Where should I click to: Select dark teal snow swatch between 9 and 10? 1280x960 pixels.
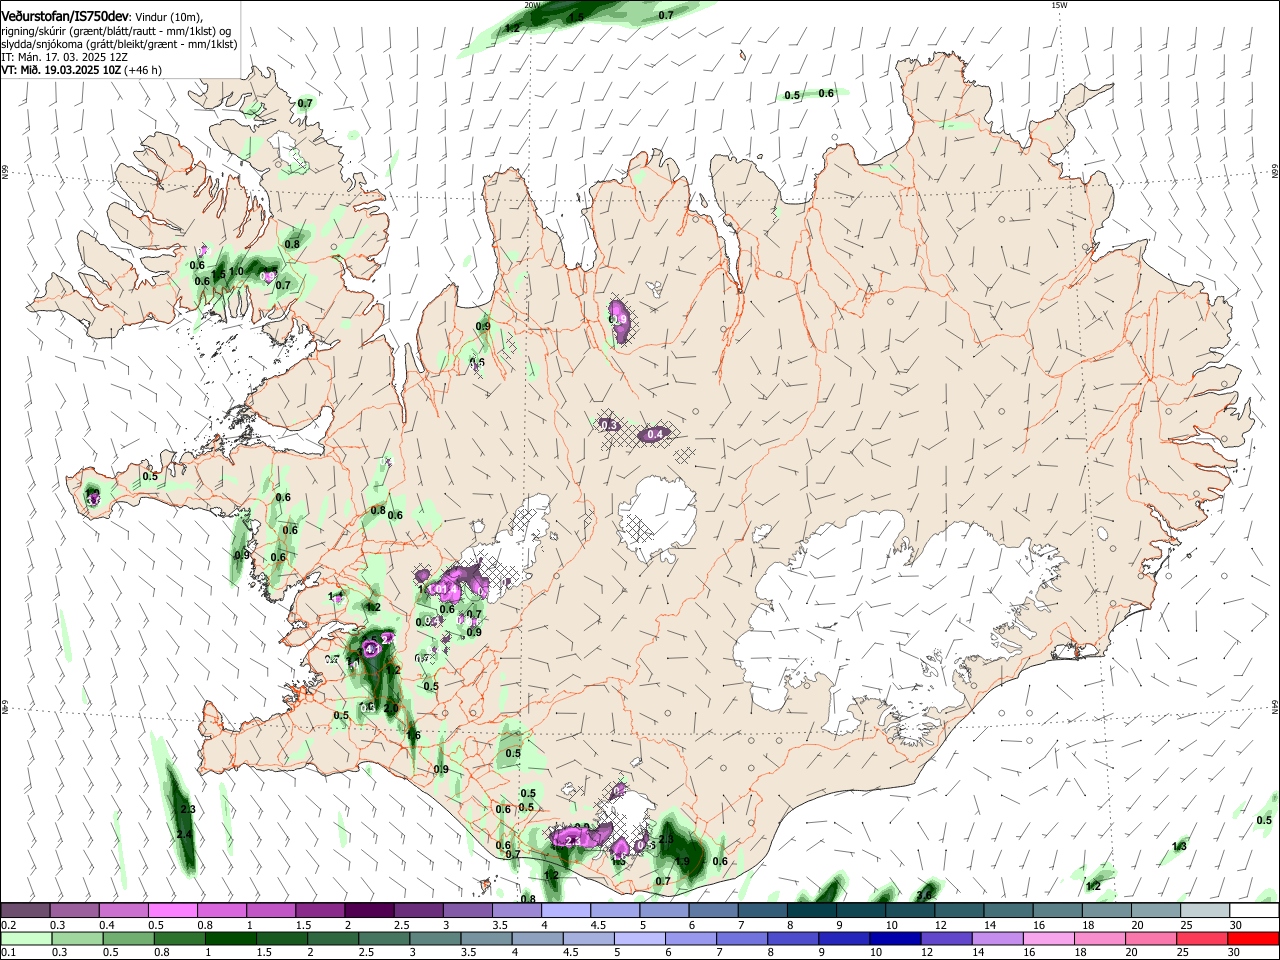tap(859, 910)
